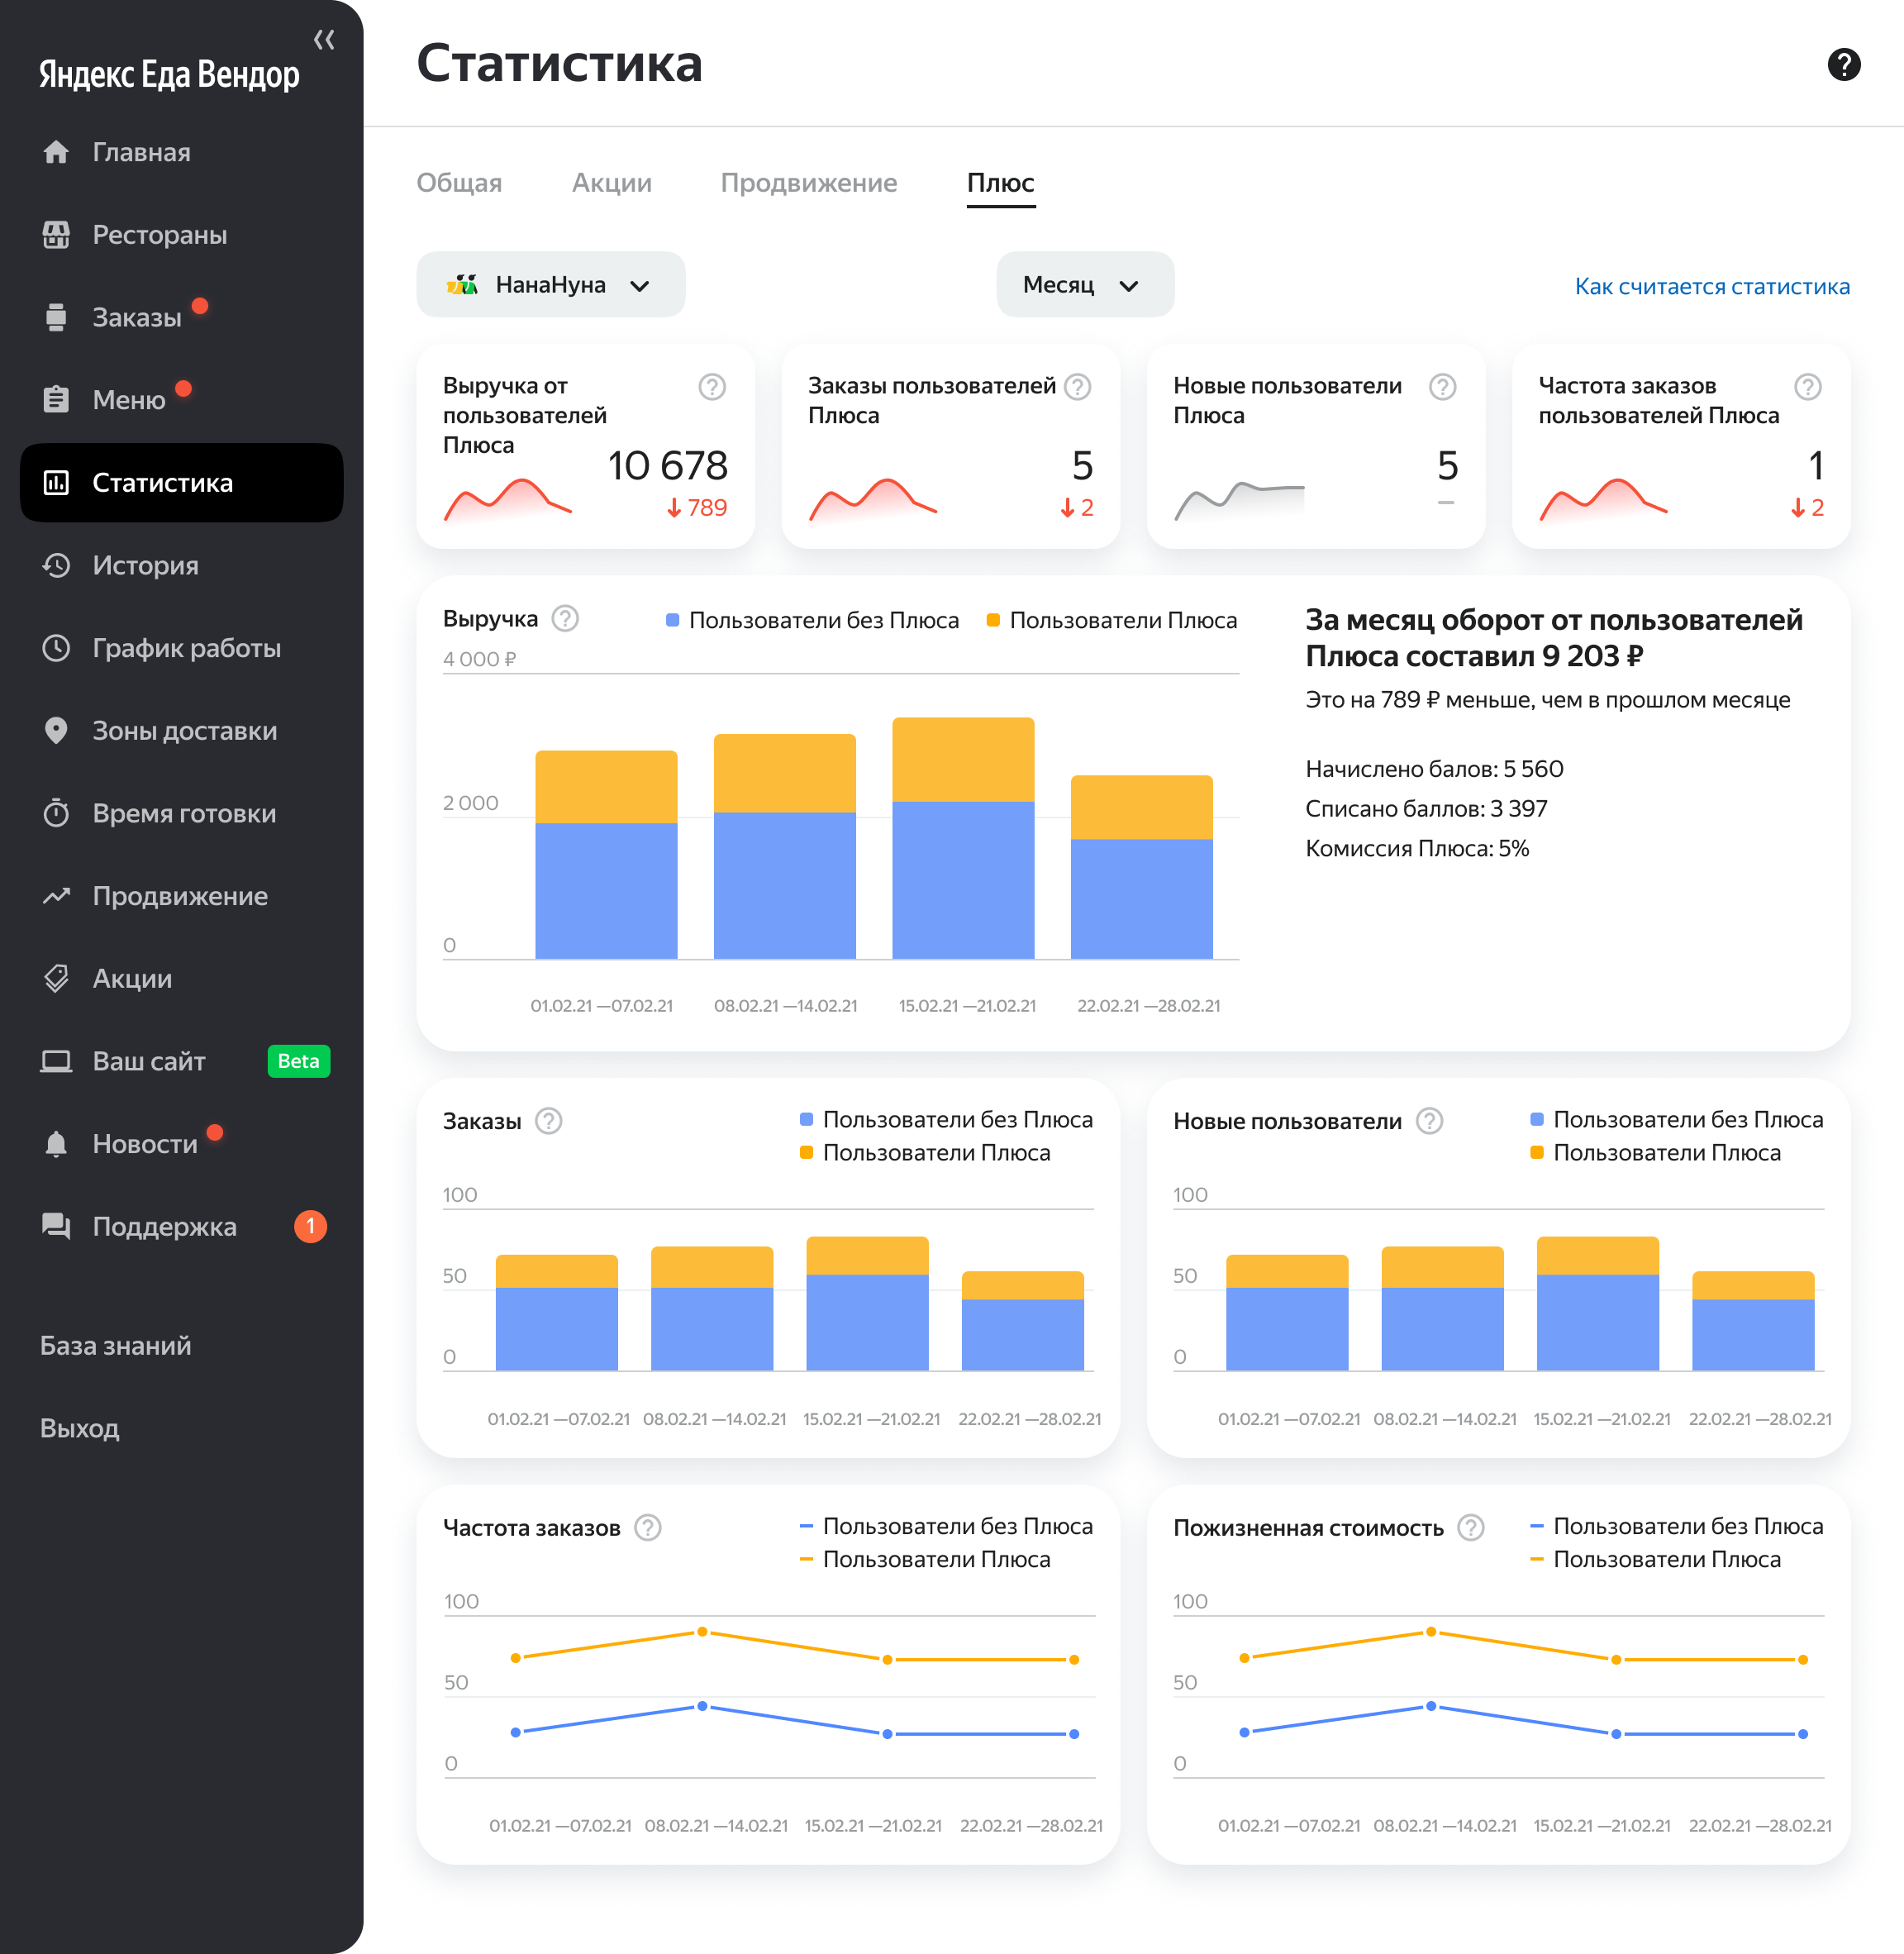Click Как считается статистика link
Image resolution: width=1904 pixels, height=1954 pixels.
1712,287
